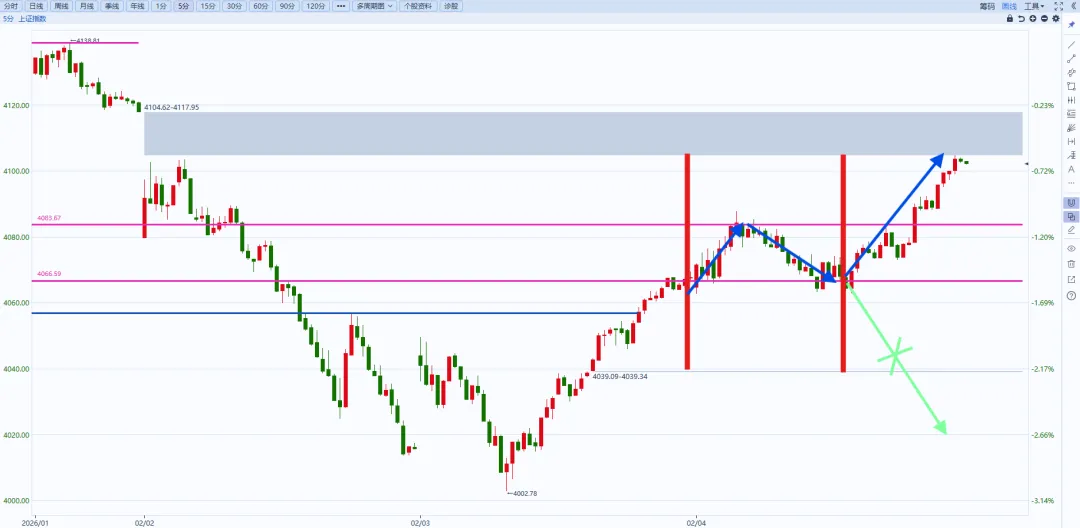The image size is (1080, 528).
Task: Open 个股资料 stock information
Action: coord(418,6)
